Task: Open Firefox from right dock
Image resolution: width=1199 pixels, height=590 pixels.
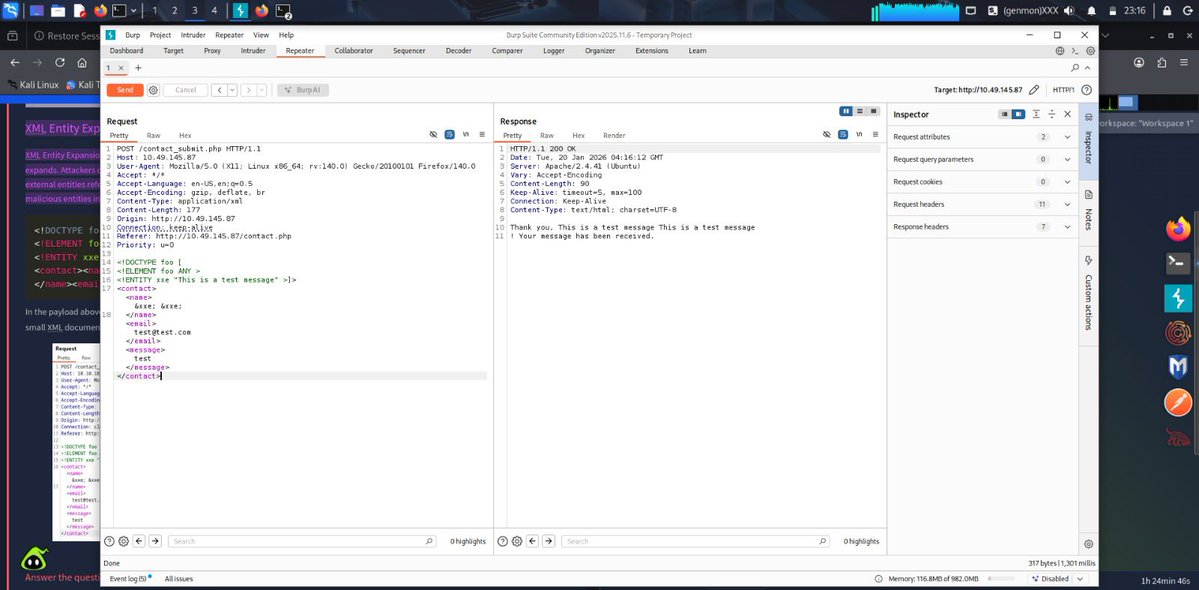Action: tap(1178, 228)
